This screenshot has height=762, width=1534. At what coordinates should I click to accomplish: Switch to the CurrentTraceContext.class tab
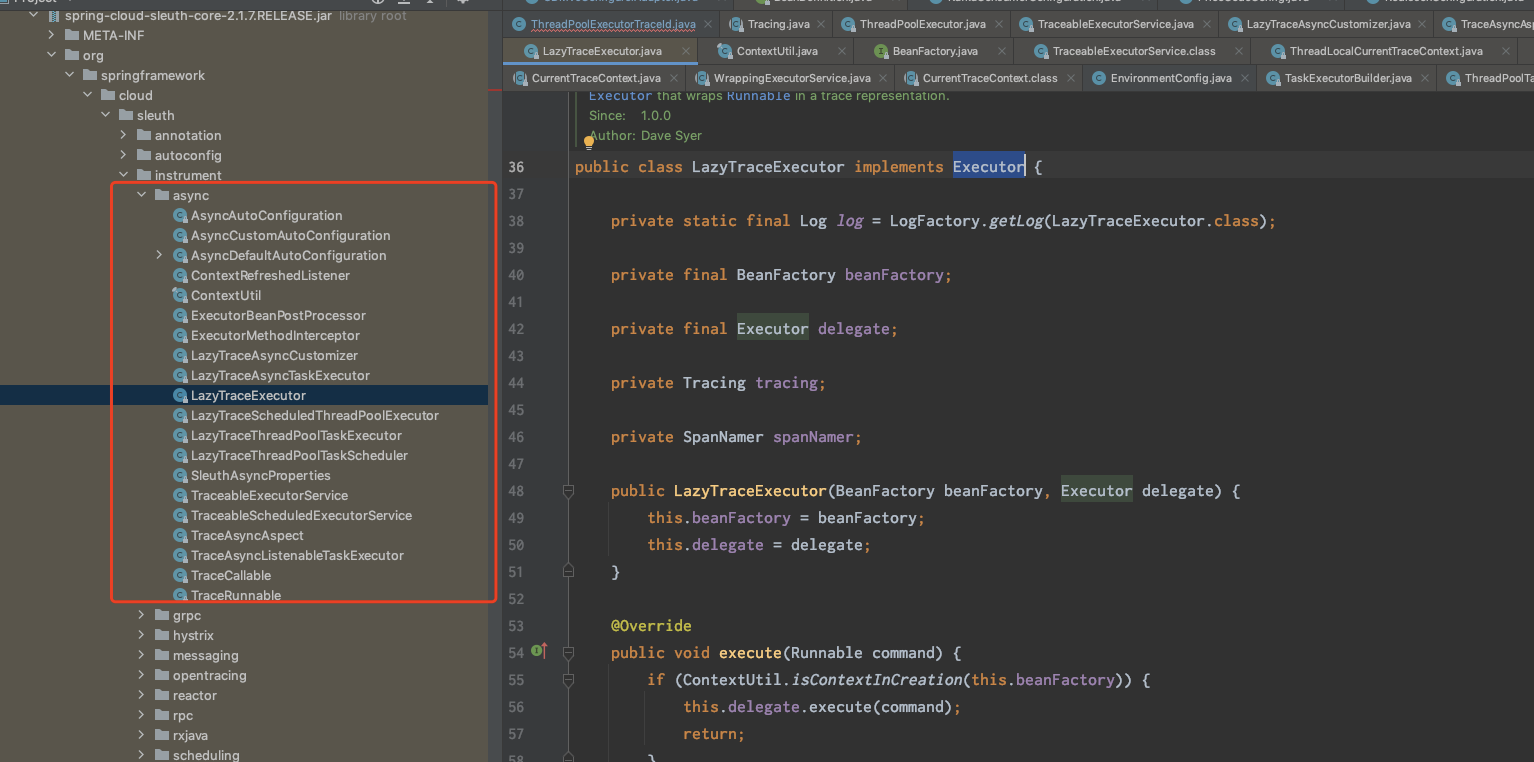click(x=989, y=78)
